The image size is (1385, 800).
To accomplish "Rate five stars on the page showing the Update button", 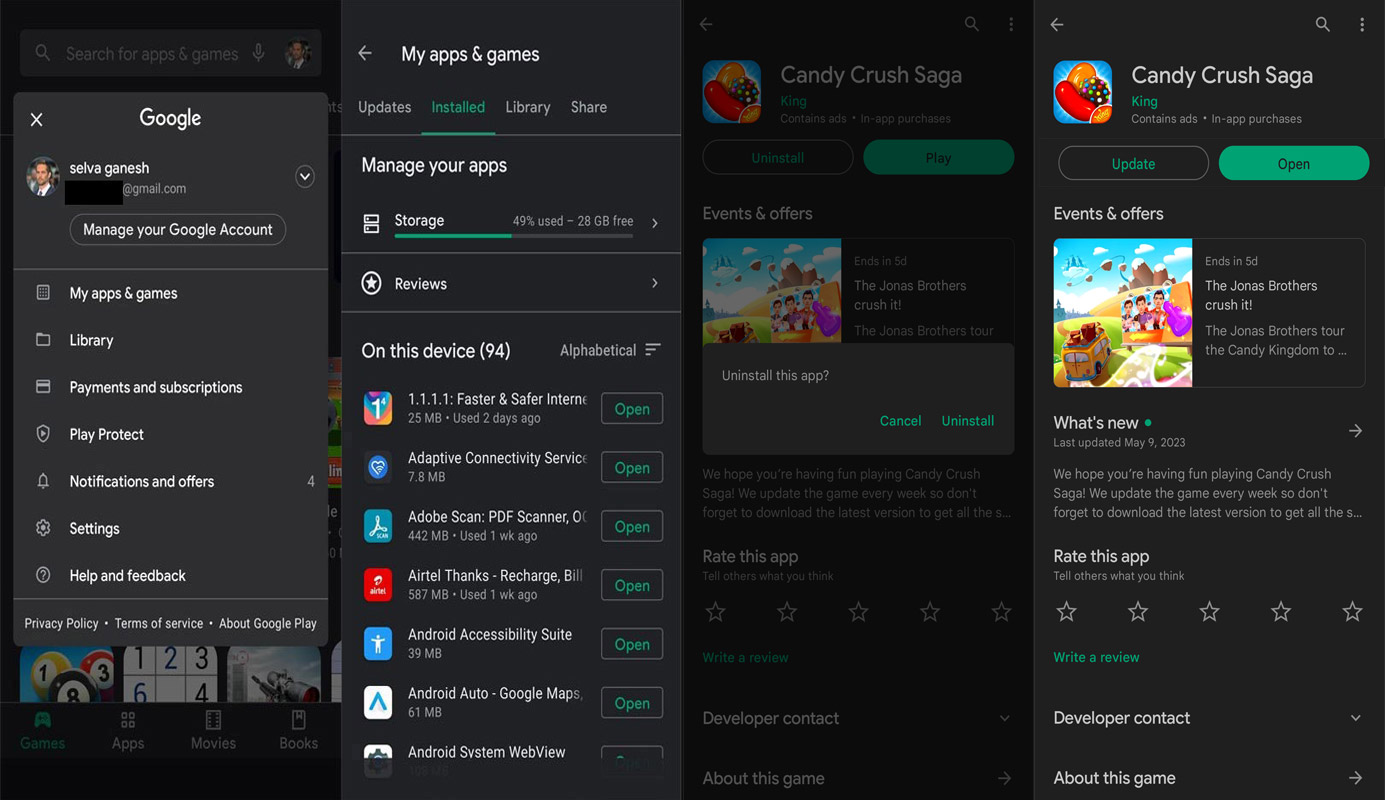I will click(x=1352, y=611).
